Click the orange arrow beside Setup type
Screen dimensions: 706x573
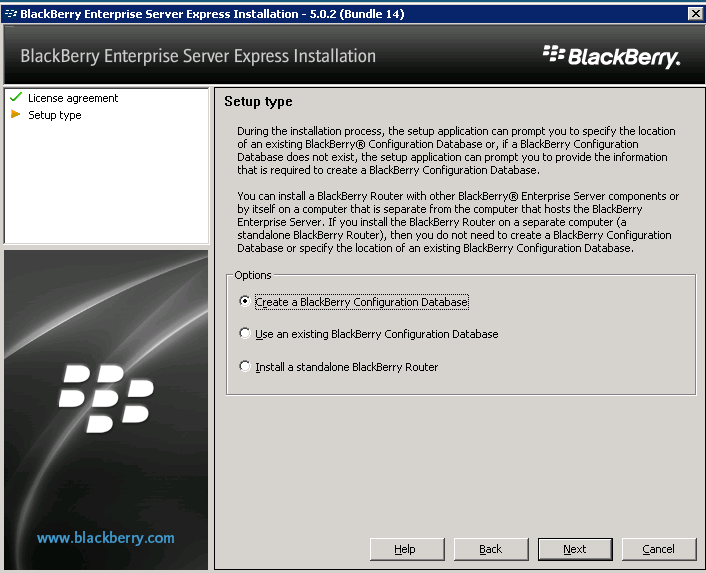(x=15, y=115)
